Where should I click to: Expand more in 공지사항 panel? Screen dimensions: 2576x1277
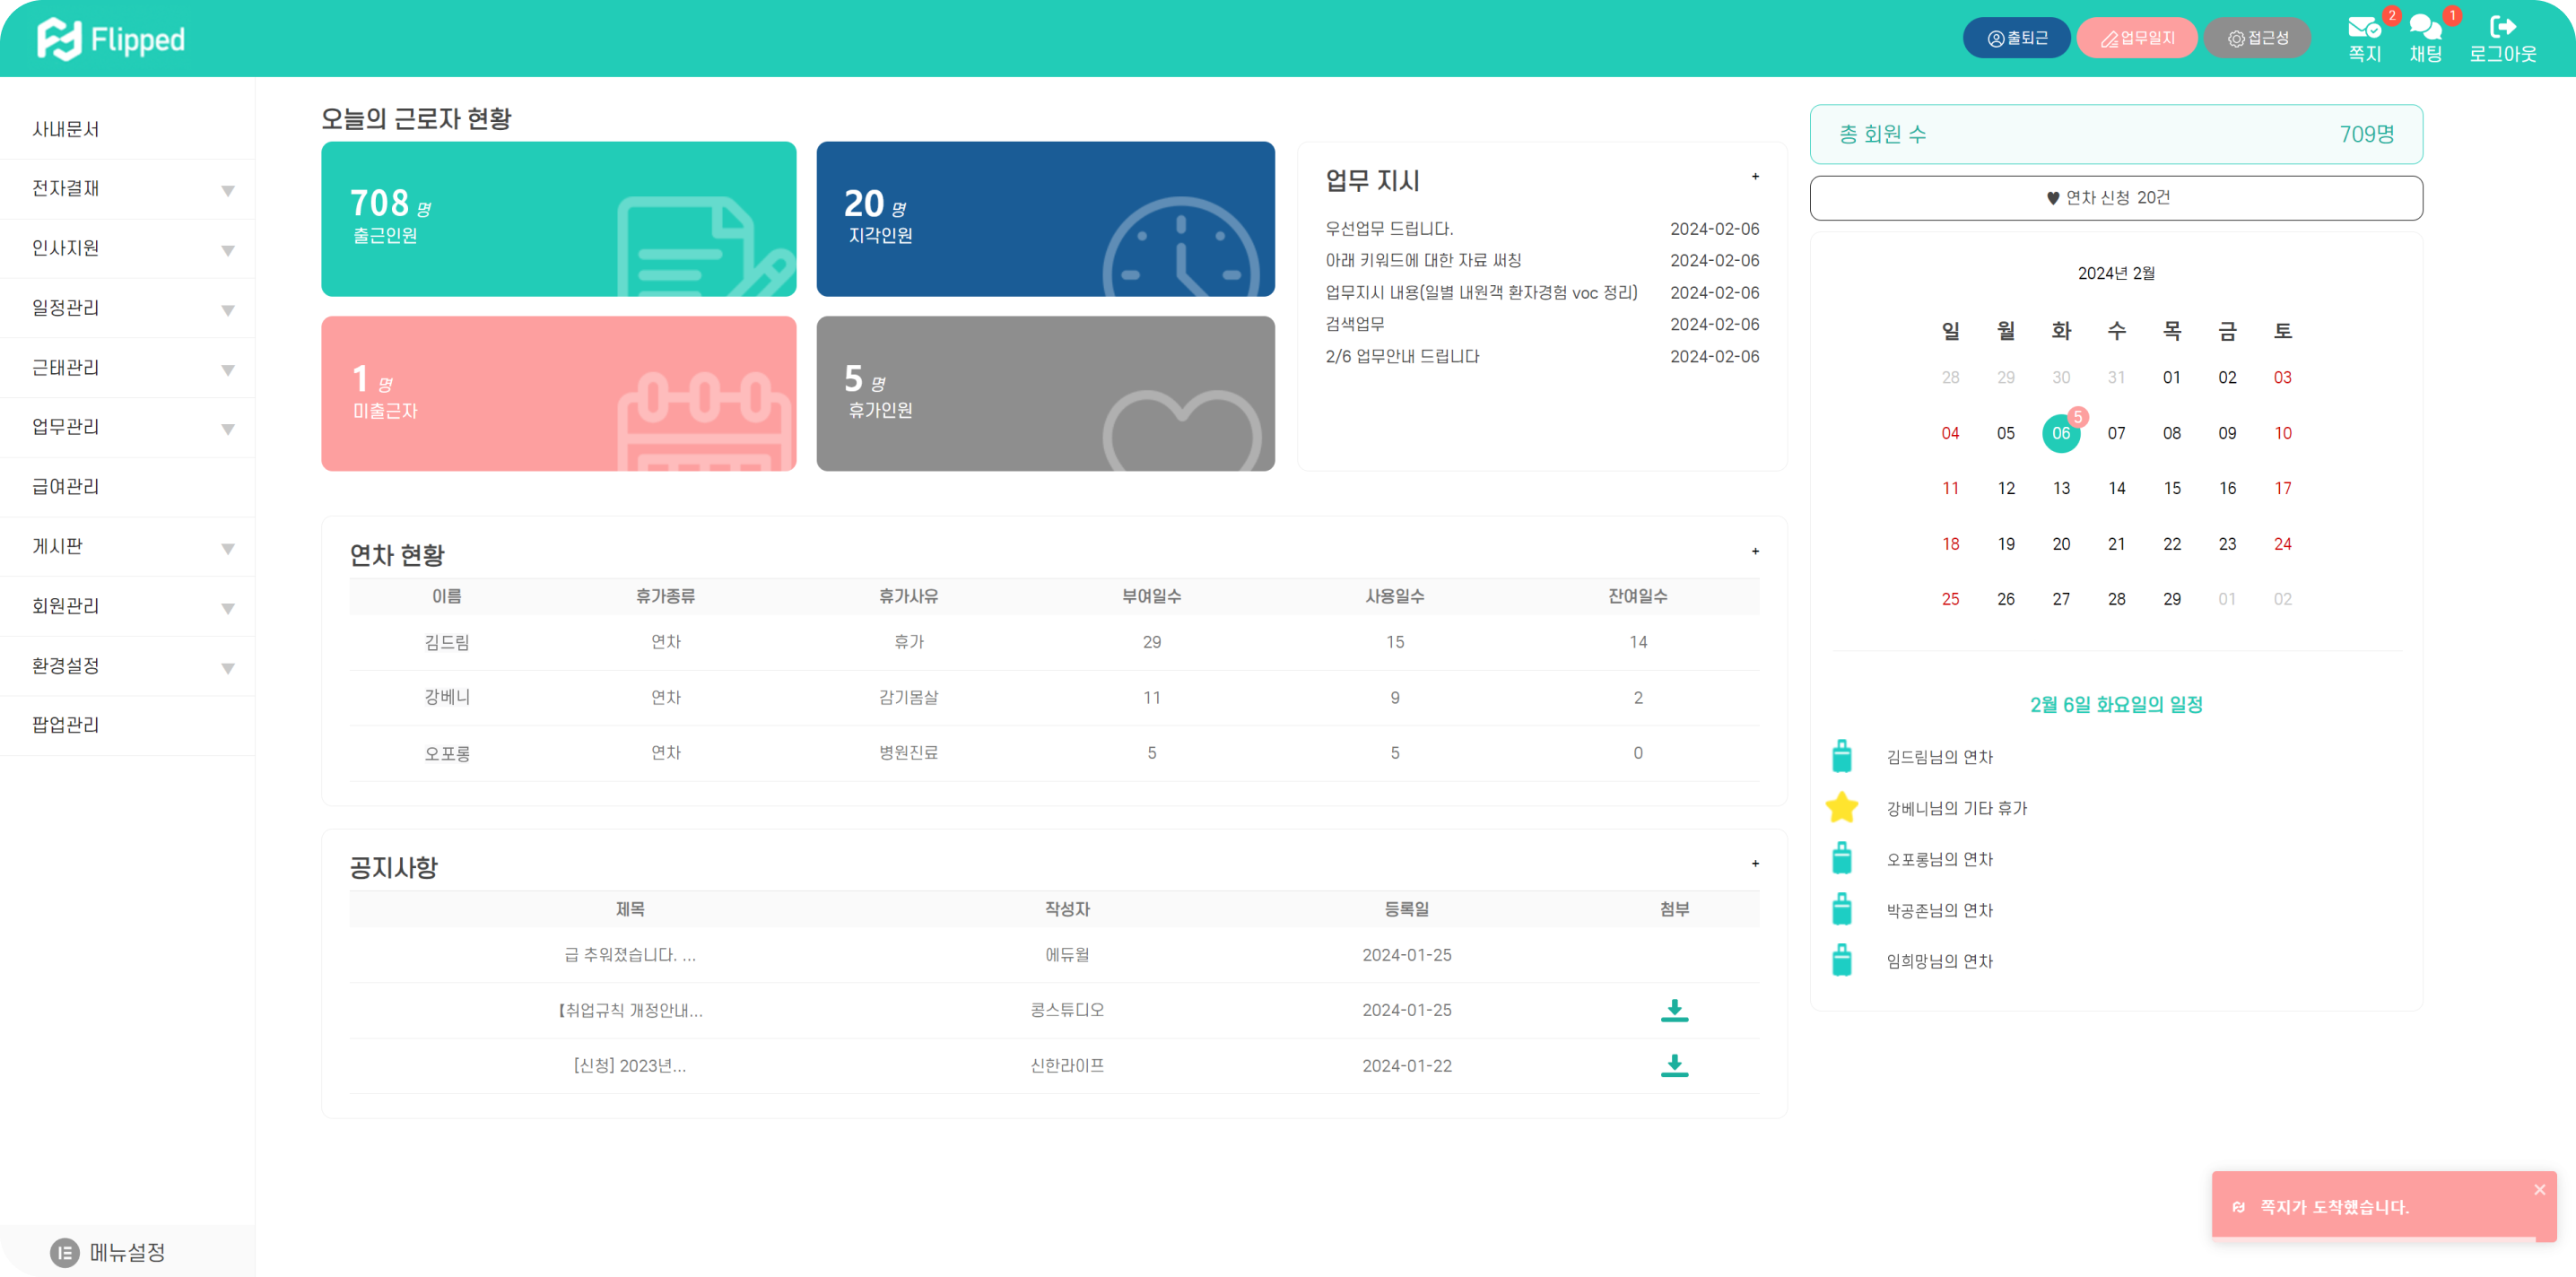point(1755,864)
